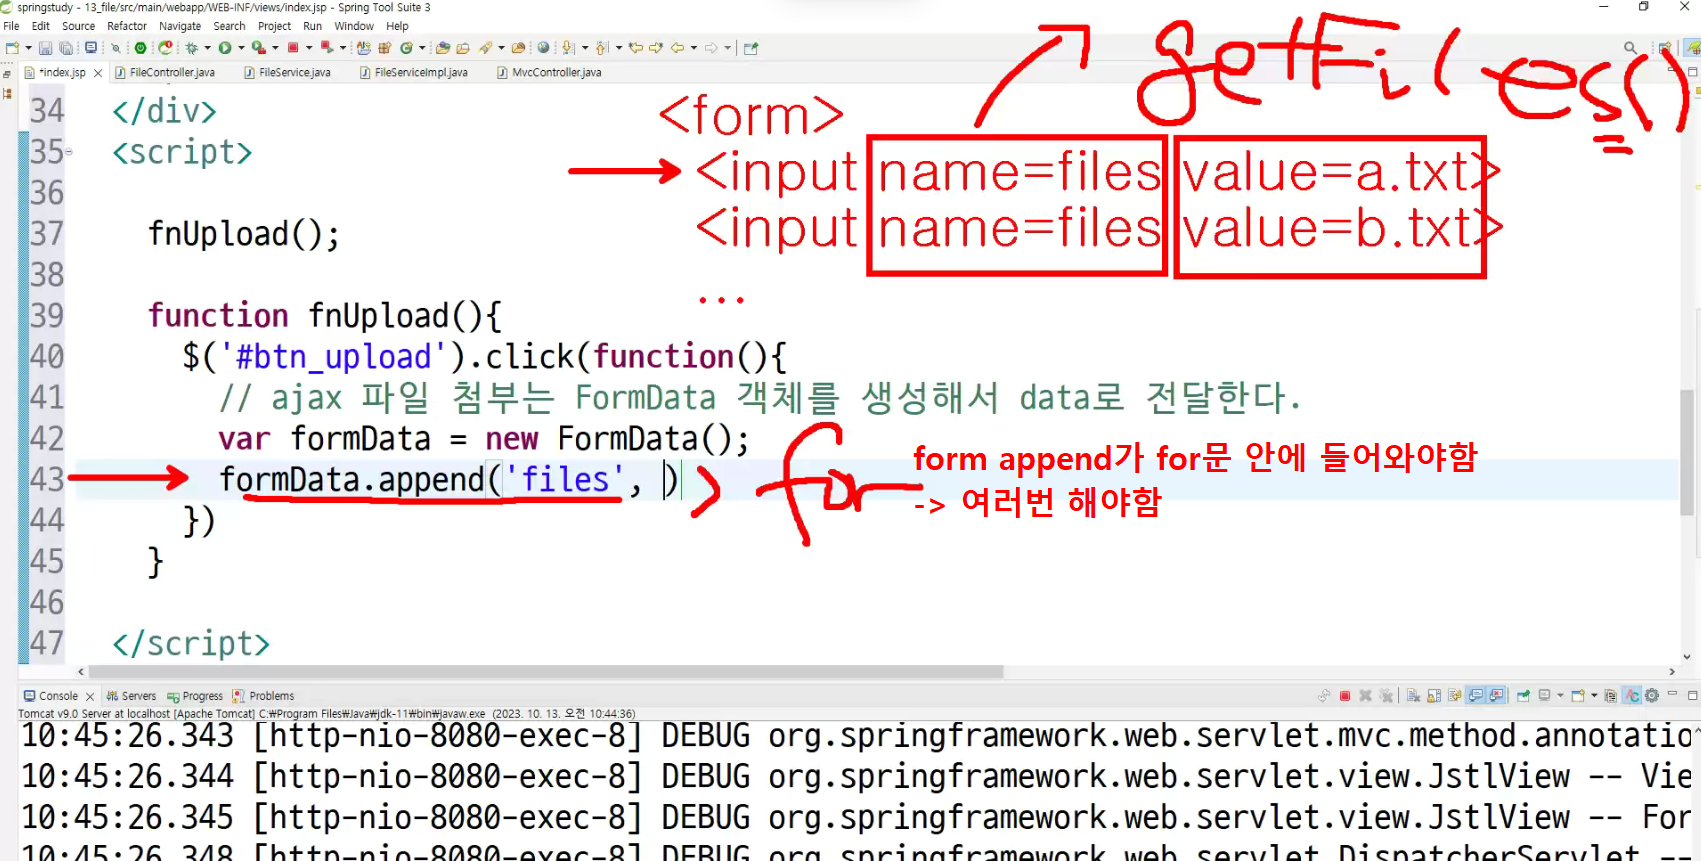Collapse the fold marker at line 35
Viewport: 1701px width, 861px height.
[x=69, y=153]
